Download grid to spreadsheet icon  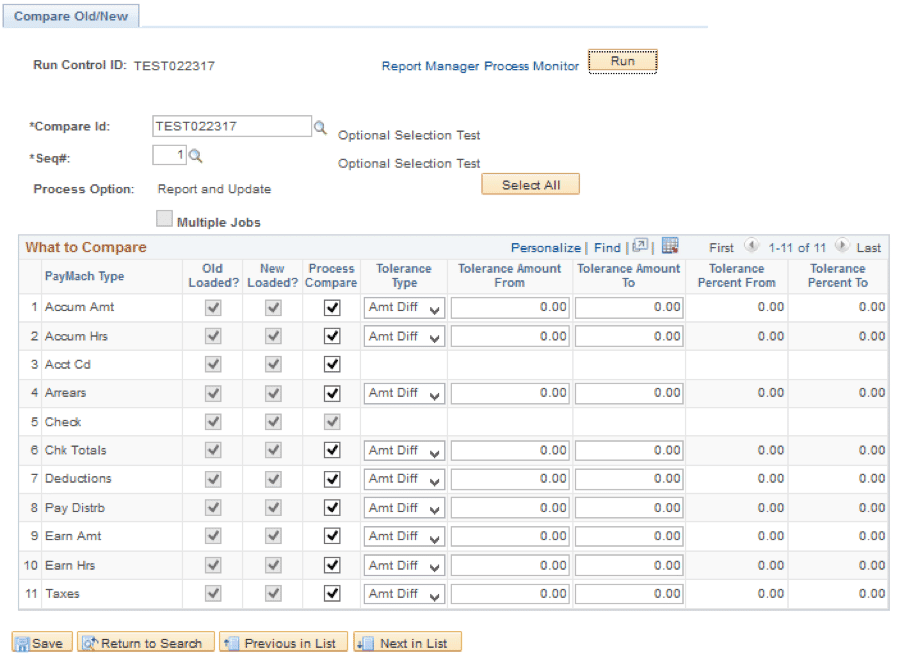670,246
